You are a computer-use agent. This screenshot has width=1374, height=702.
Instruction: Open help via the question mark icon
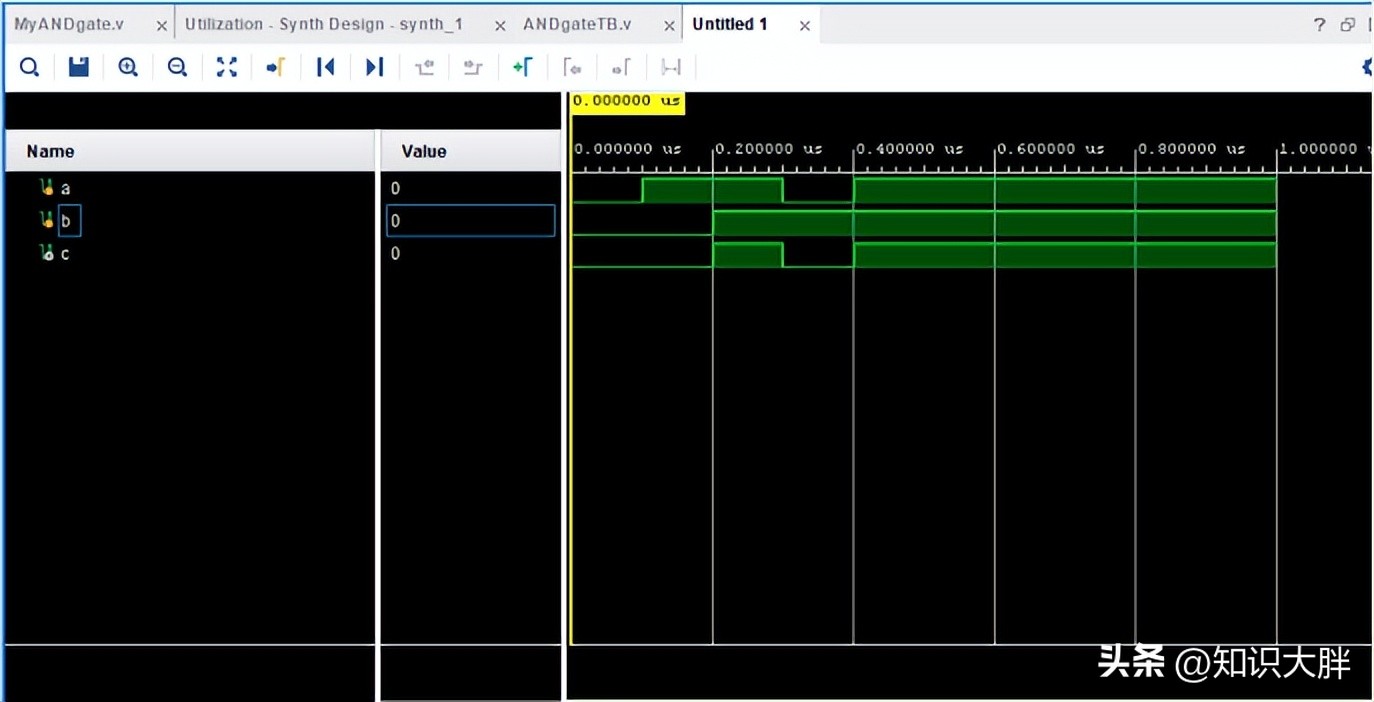pos(1319,24)
